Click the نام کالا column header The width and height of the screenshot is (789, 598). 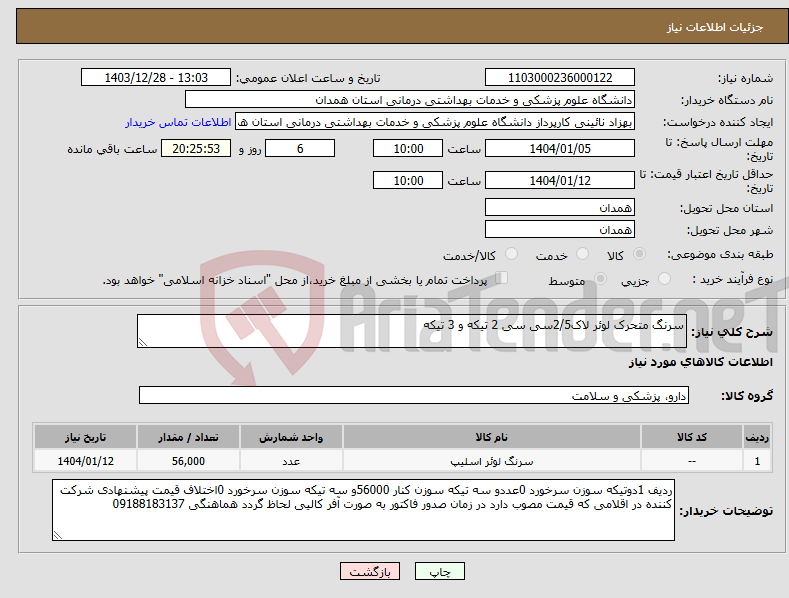(492, 437)
